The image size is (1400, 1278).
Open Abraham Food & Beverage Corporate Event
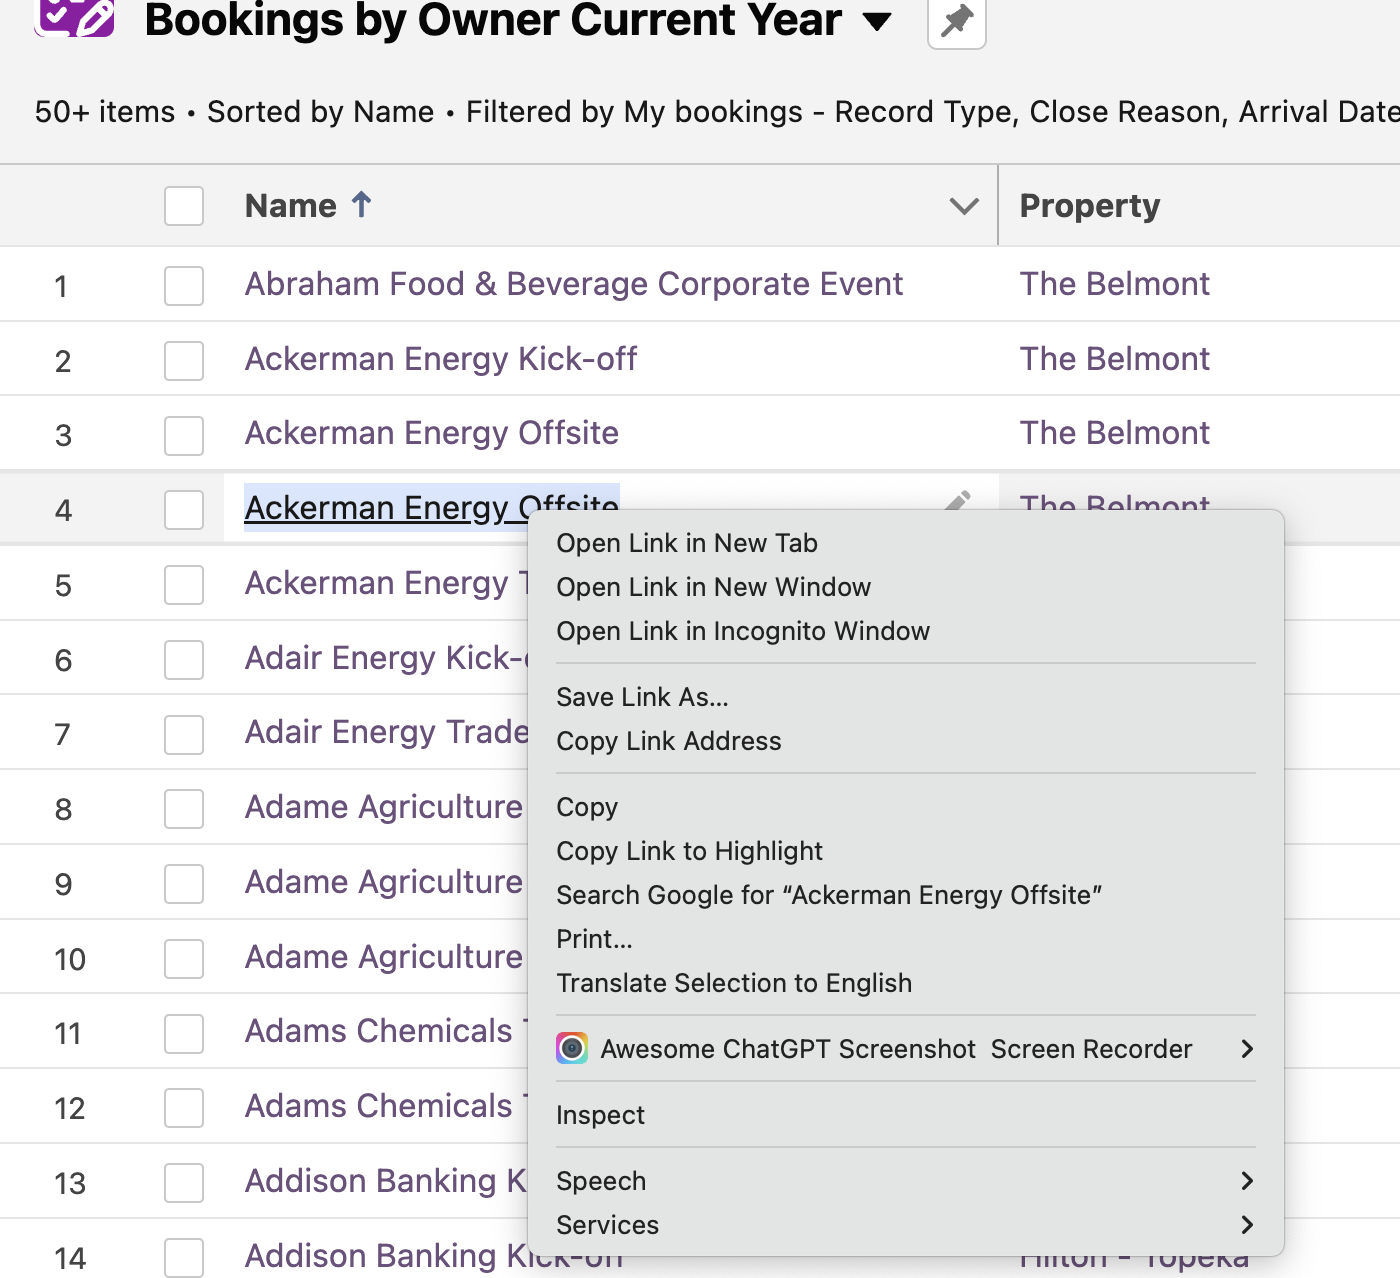(574, 284)
